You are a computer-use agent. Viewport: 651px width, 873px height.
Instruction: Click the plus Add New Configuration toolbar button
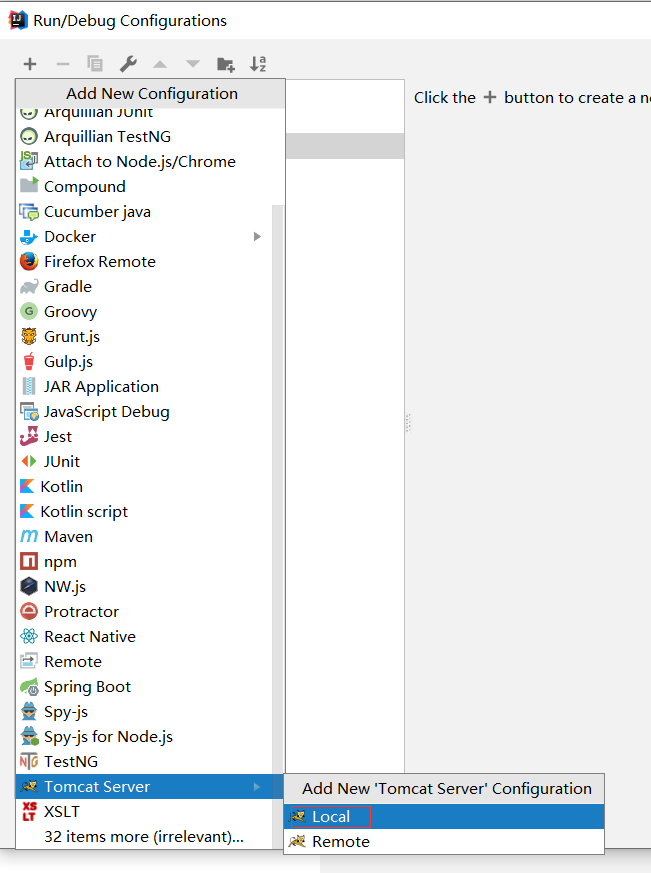(30, 64)
